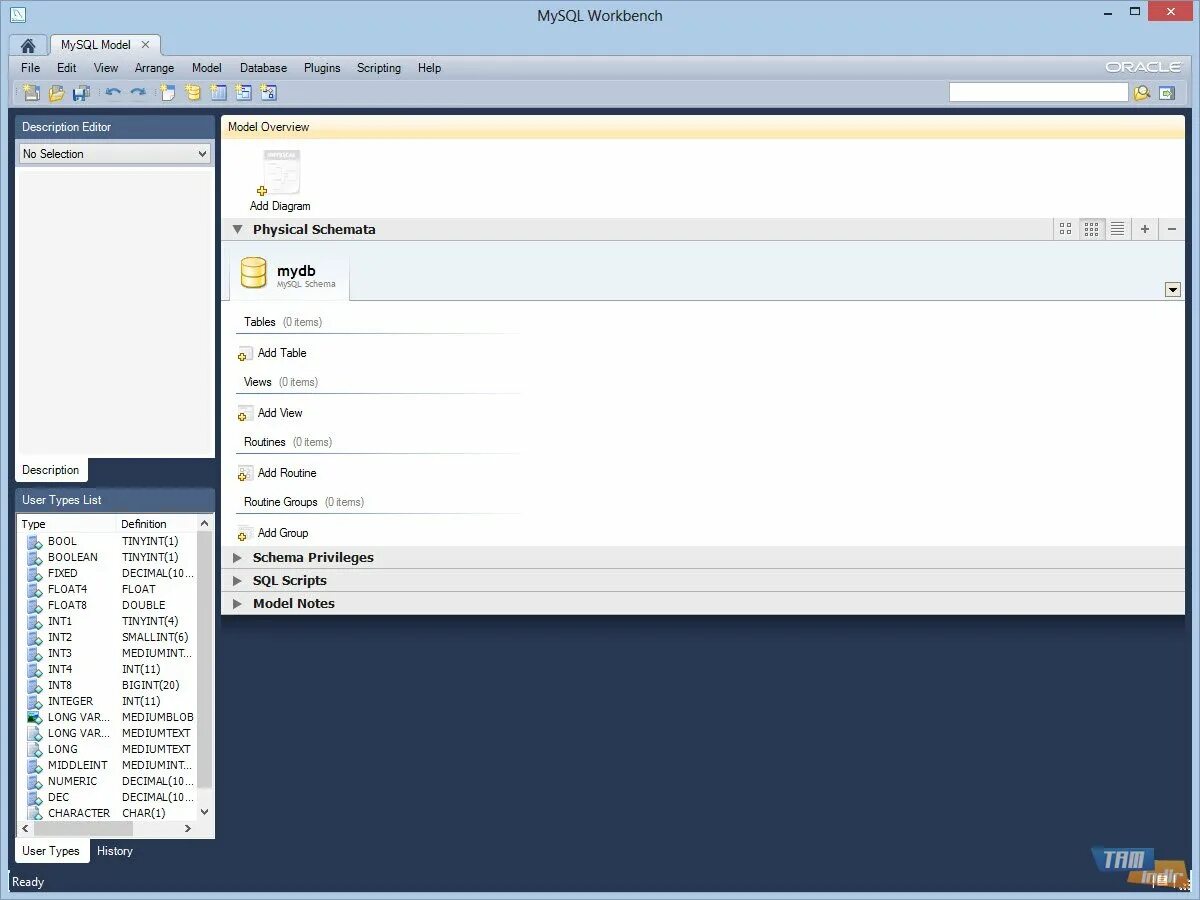Expand the Schema Privileges section

click(x=238, y=557)
